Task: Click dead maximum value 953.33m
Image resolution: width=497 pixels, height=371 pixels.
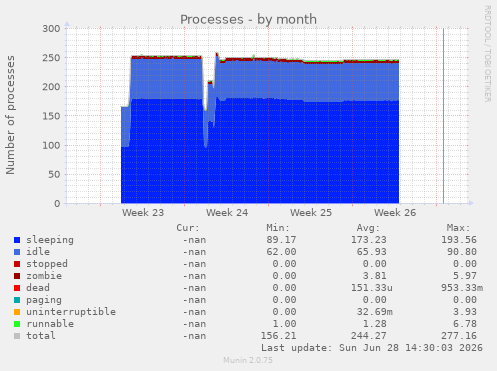Action: click(462, 288)
